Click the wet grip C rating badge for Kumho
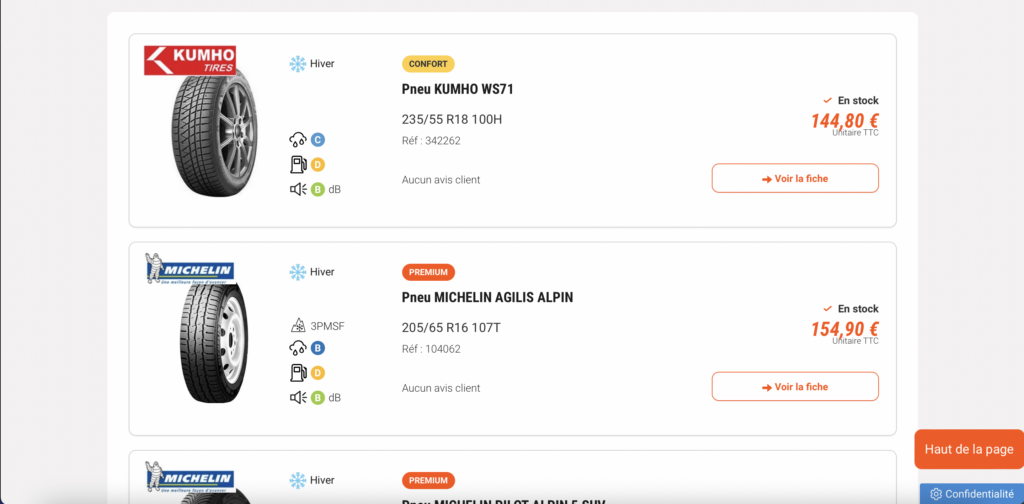This screenshot has height=504, width=1024. coord(317,140)
